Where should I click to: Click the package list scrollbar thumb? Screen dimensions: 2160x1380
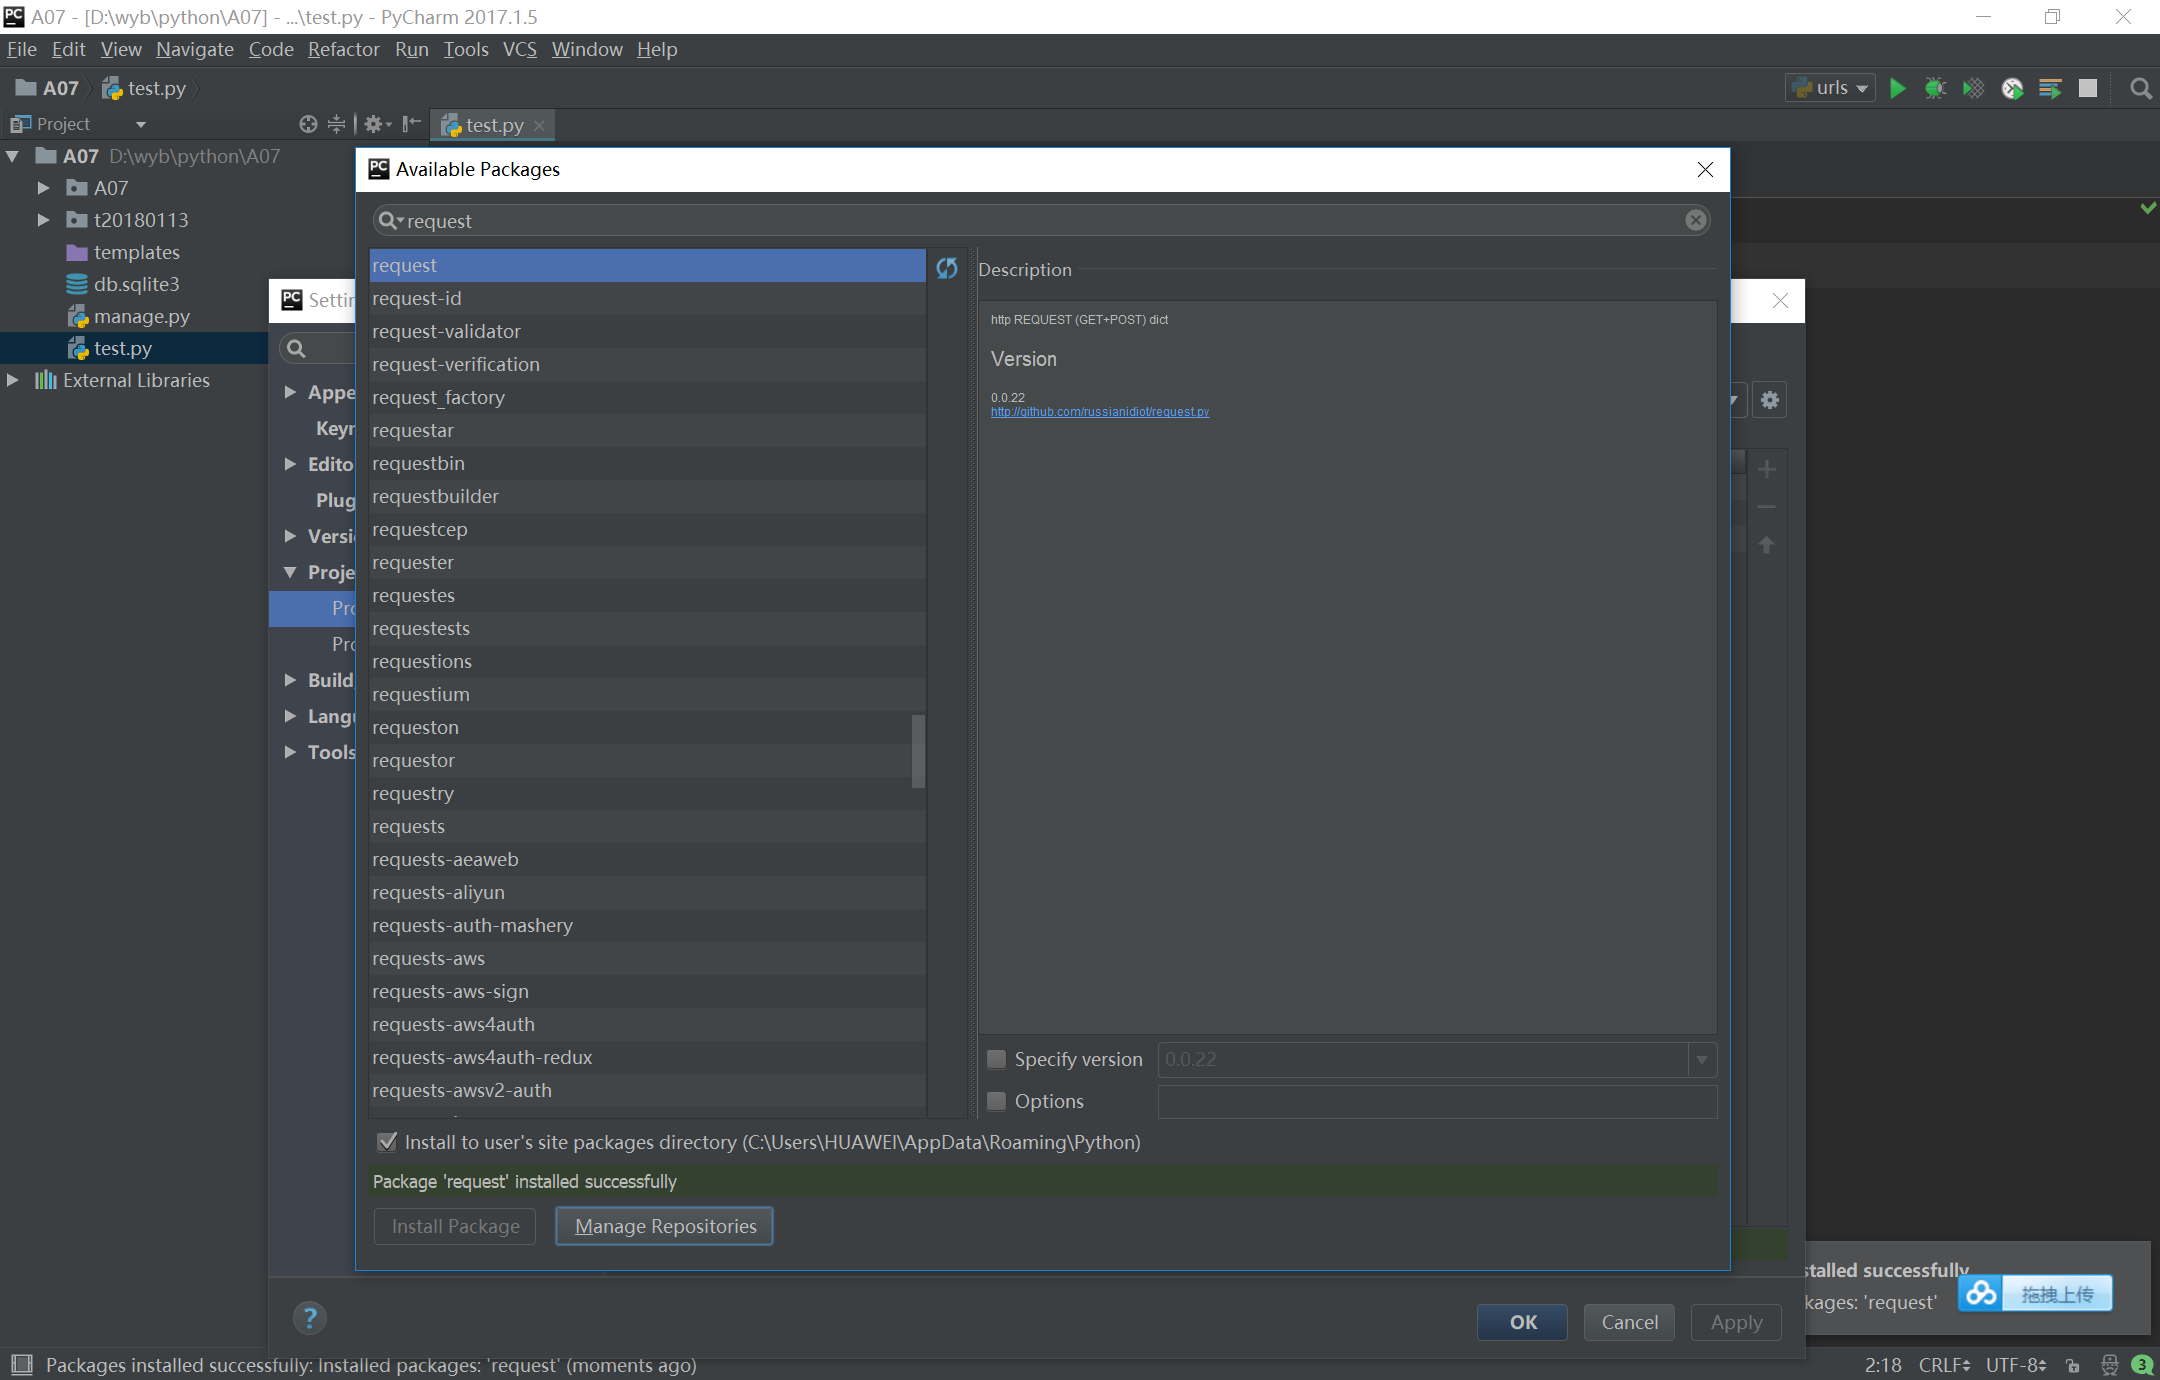click(918, 750)
